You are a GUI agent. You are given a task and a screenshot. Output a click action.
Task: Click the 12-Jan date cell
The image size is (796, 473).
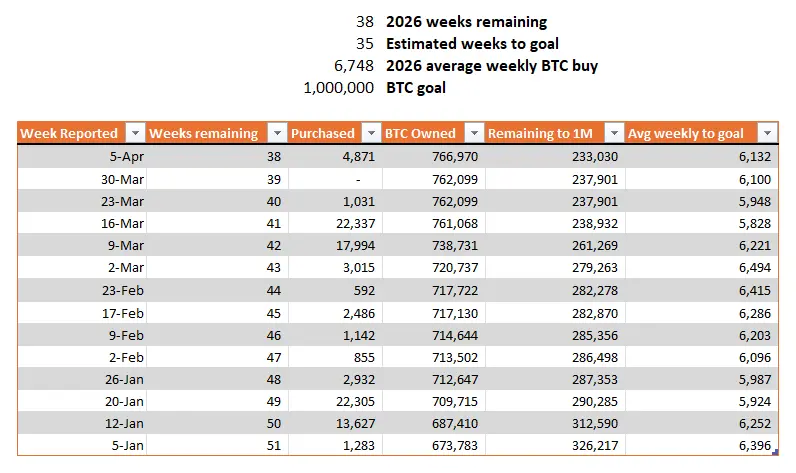click(x=122, y=422)
